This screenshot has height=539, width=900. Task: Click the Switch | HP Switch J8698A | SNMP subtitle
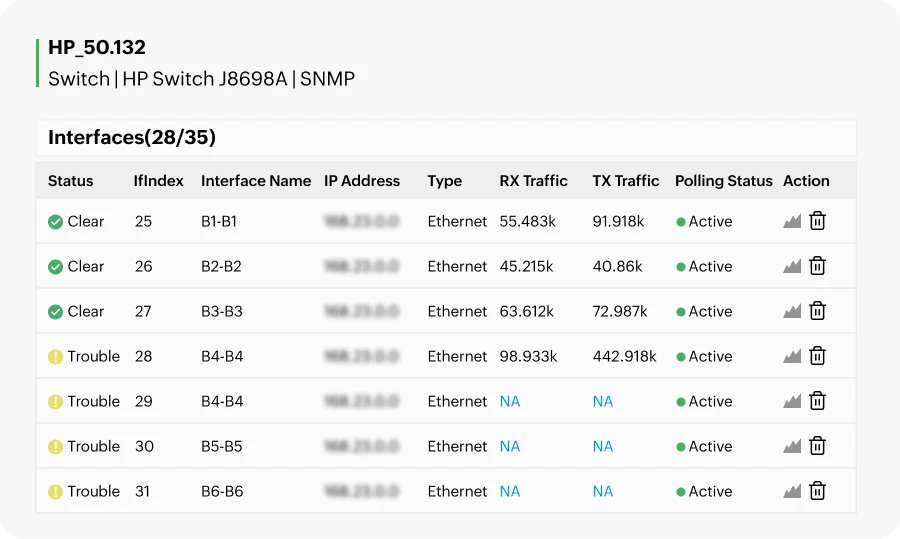click(201, 79)
